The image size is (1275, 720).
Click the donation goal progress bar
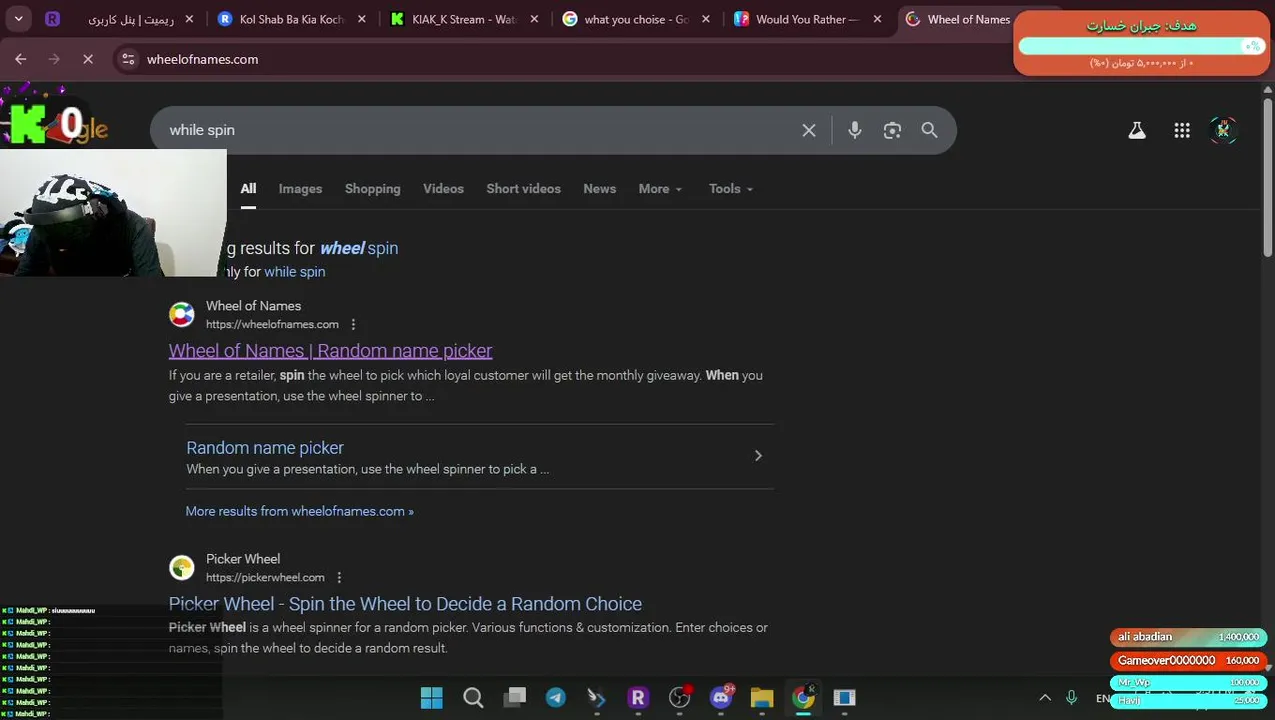[1142, 46]
